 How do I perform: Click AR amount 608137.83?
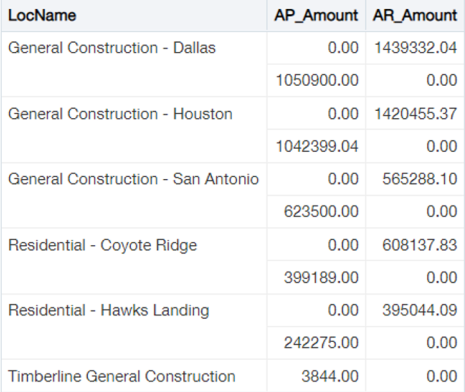[x=419, y=245]
